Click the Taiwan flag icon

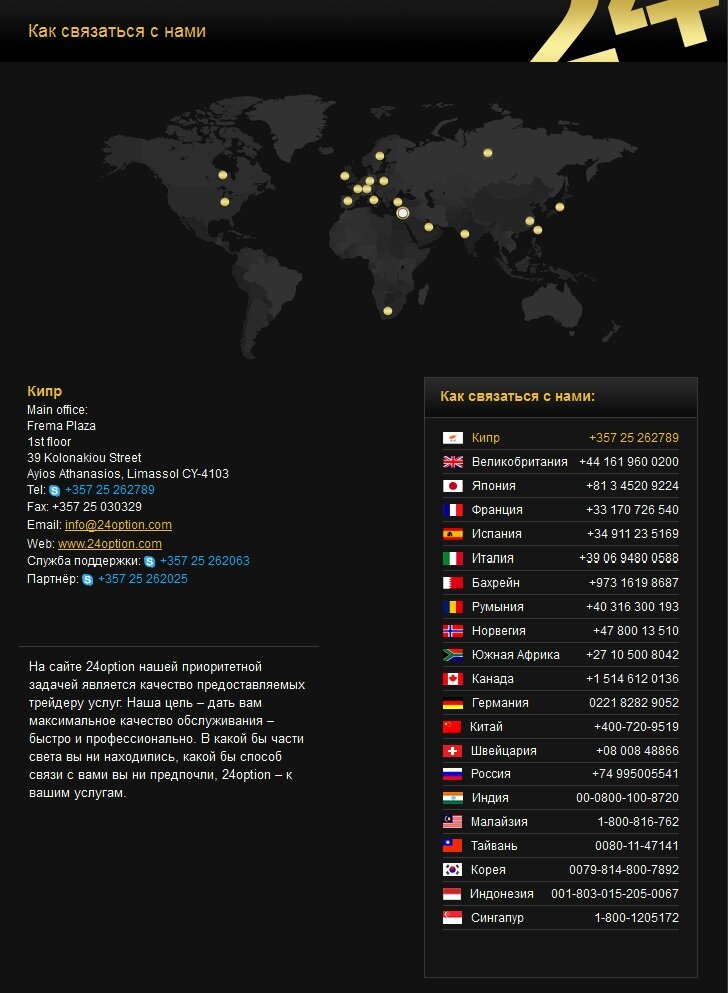pos(452,845)
